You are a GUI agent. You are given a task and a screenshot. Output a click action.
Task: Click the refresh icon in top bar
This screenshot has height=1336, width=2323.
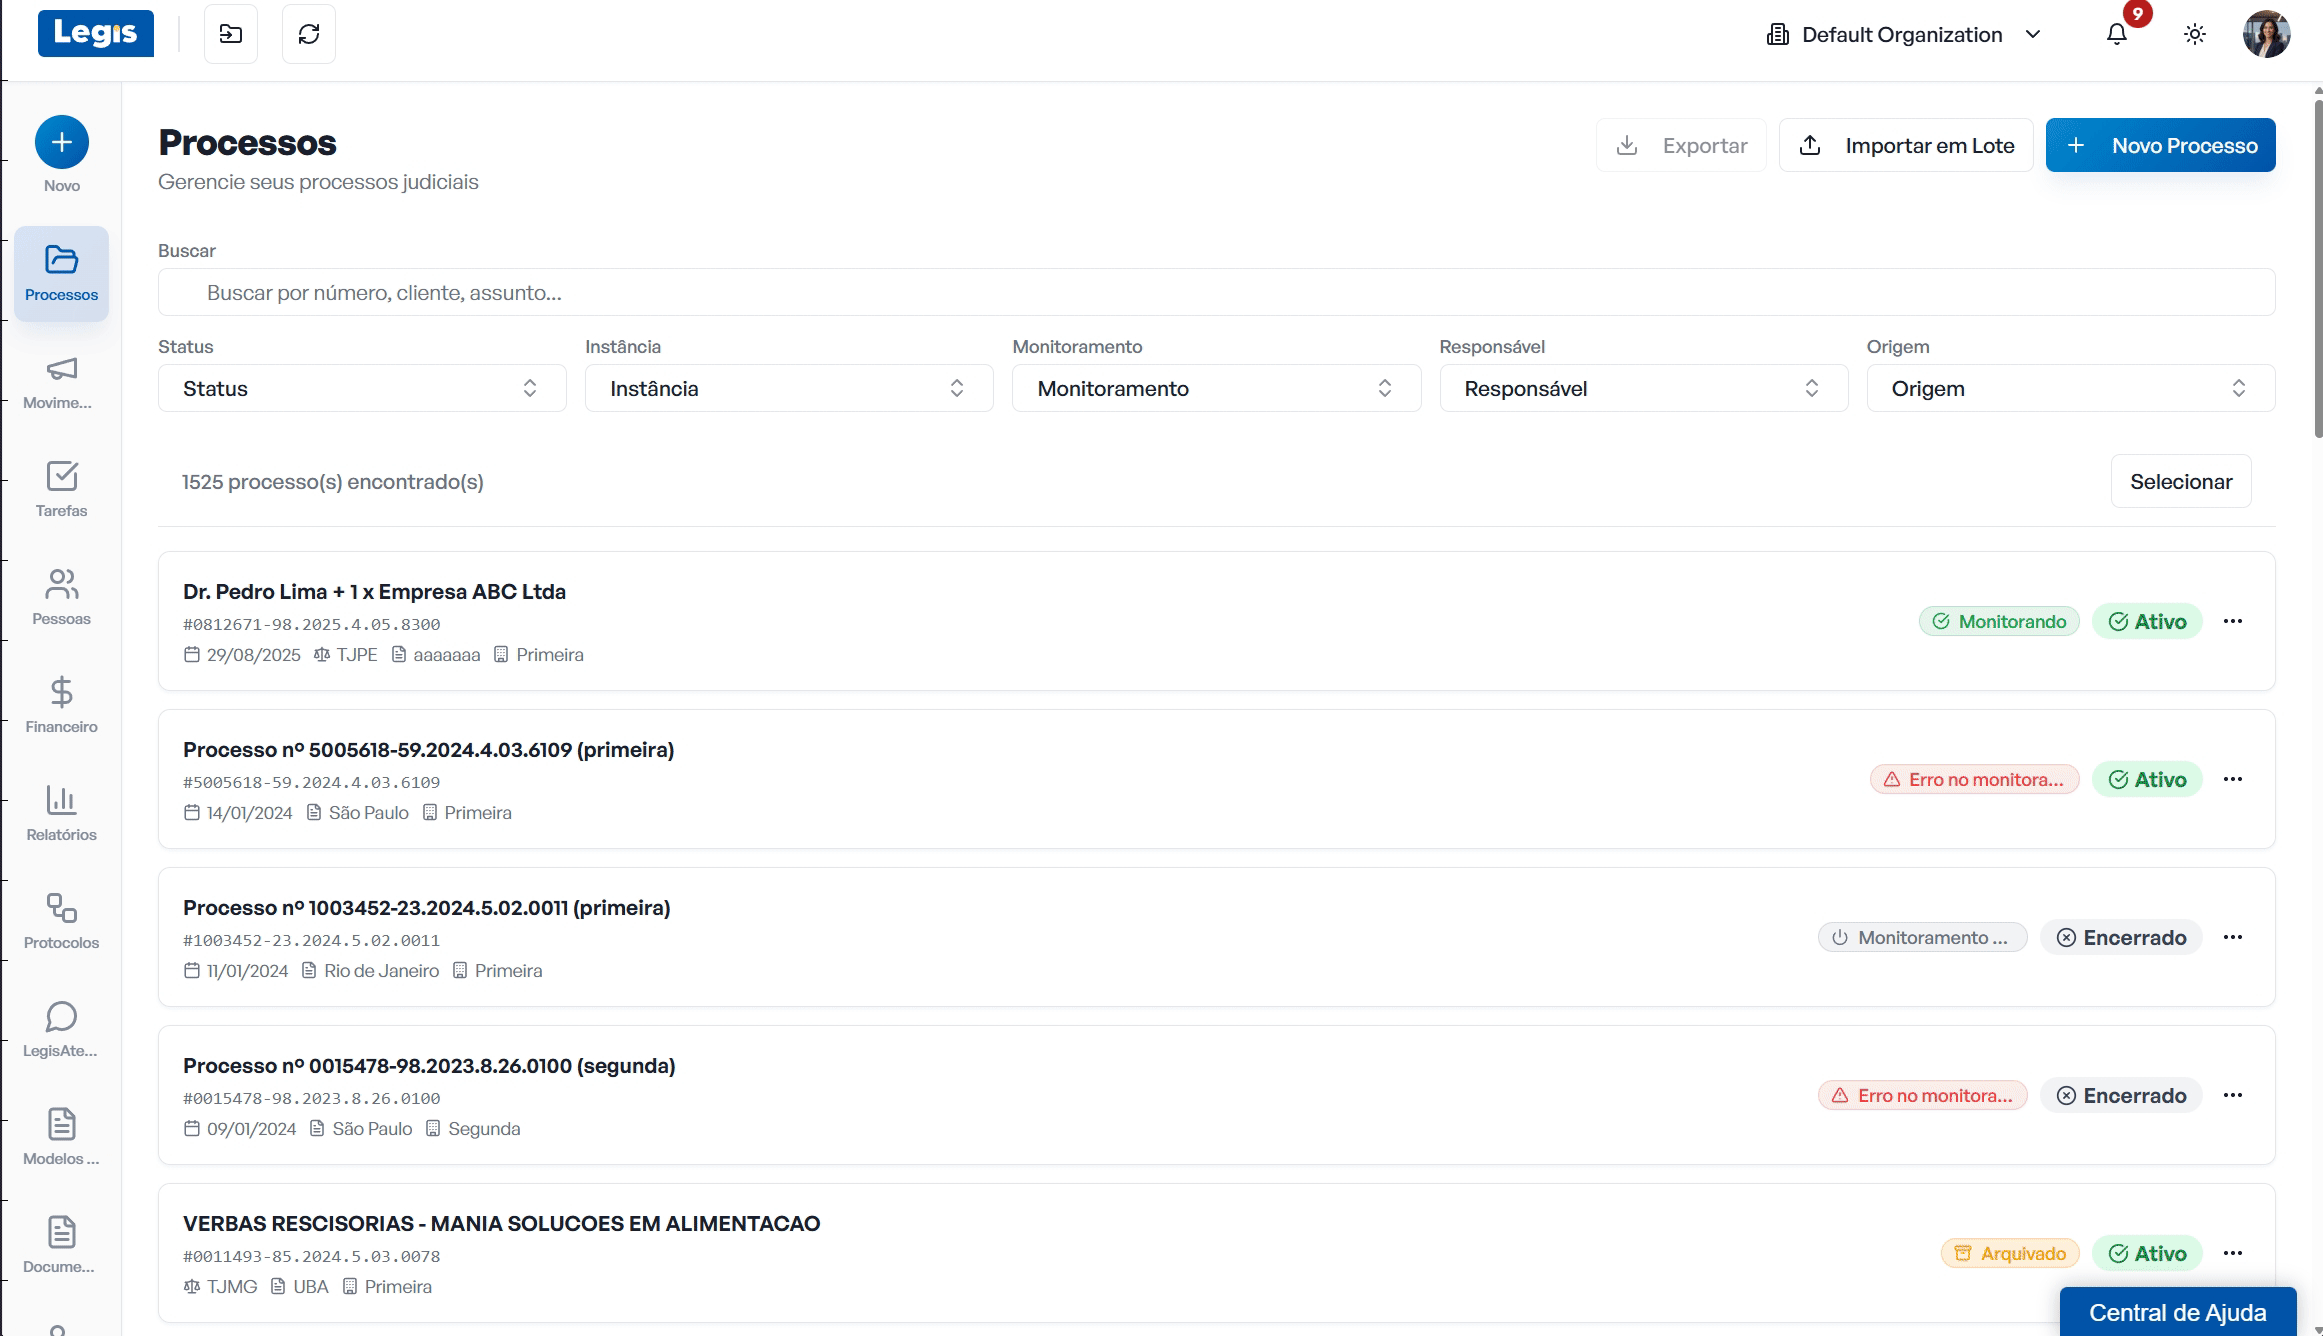click(309, 35)
